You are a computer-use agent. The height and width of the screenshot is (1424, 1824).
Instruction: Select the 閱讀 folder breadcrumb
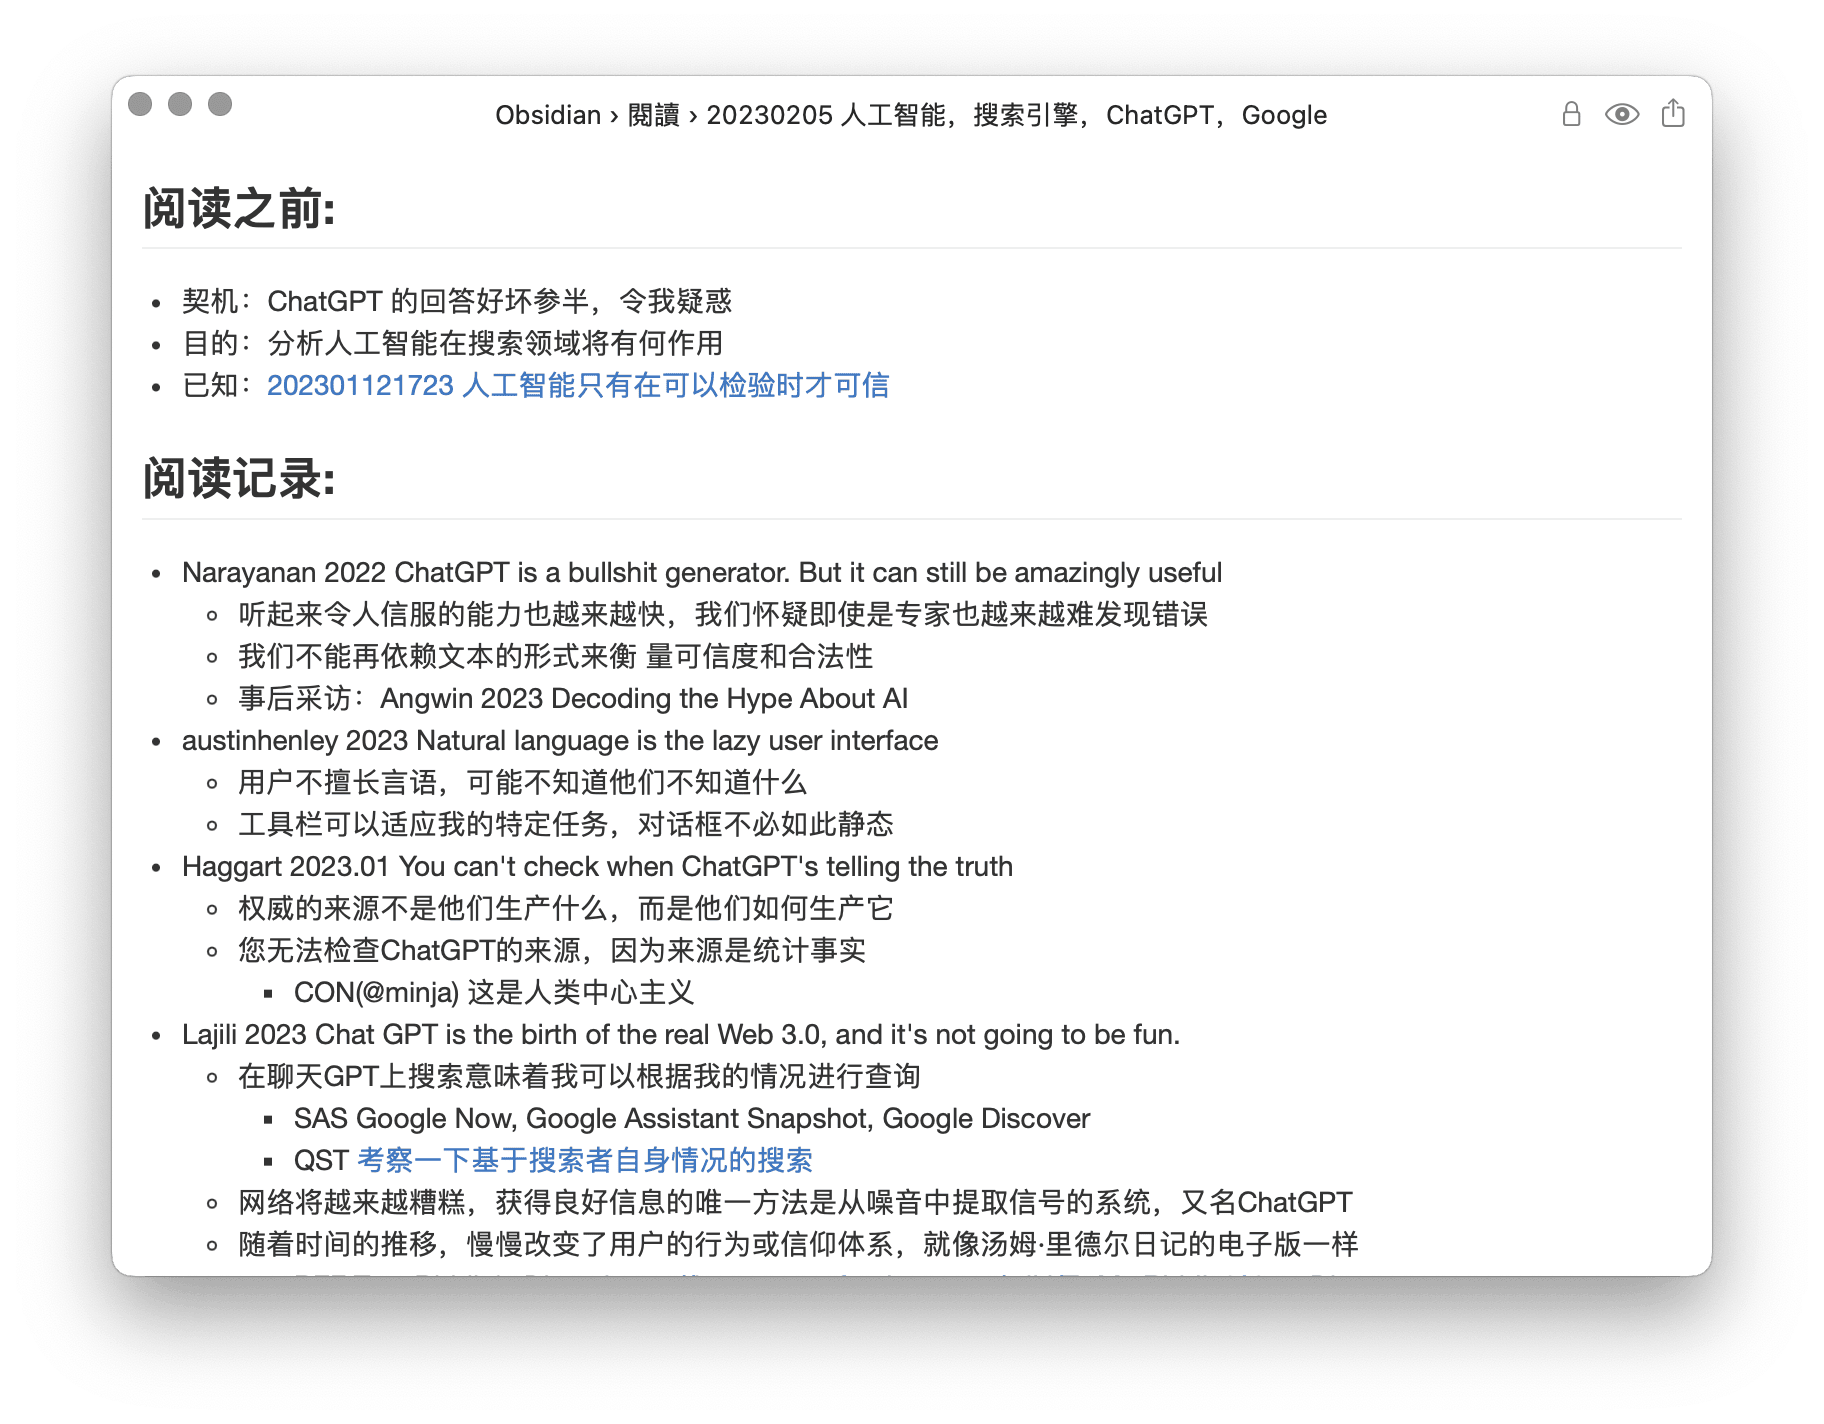tap(653, 115)
